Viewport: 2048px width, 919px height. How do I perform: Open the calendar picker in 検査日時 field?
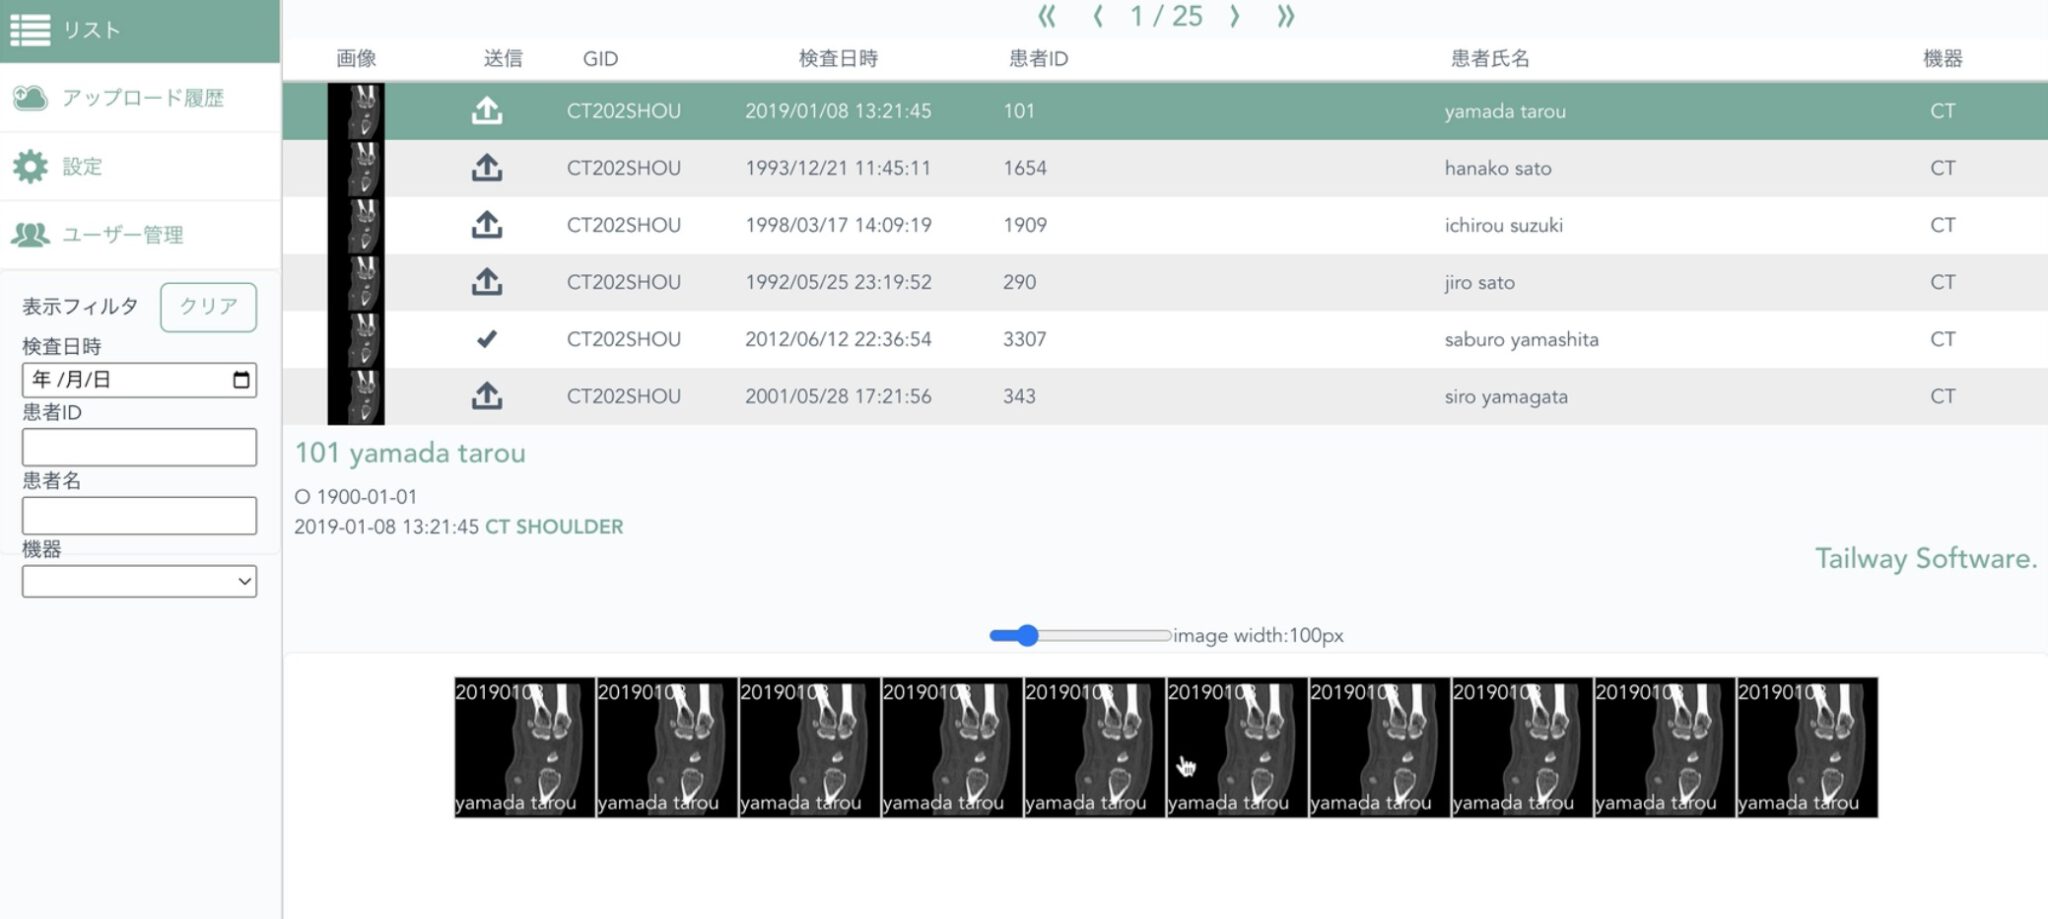243,380
